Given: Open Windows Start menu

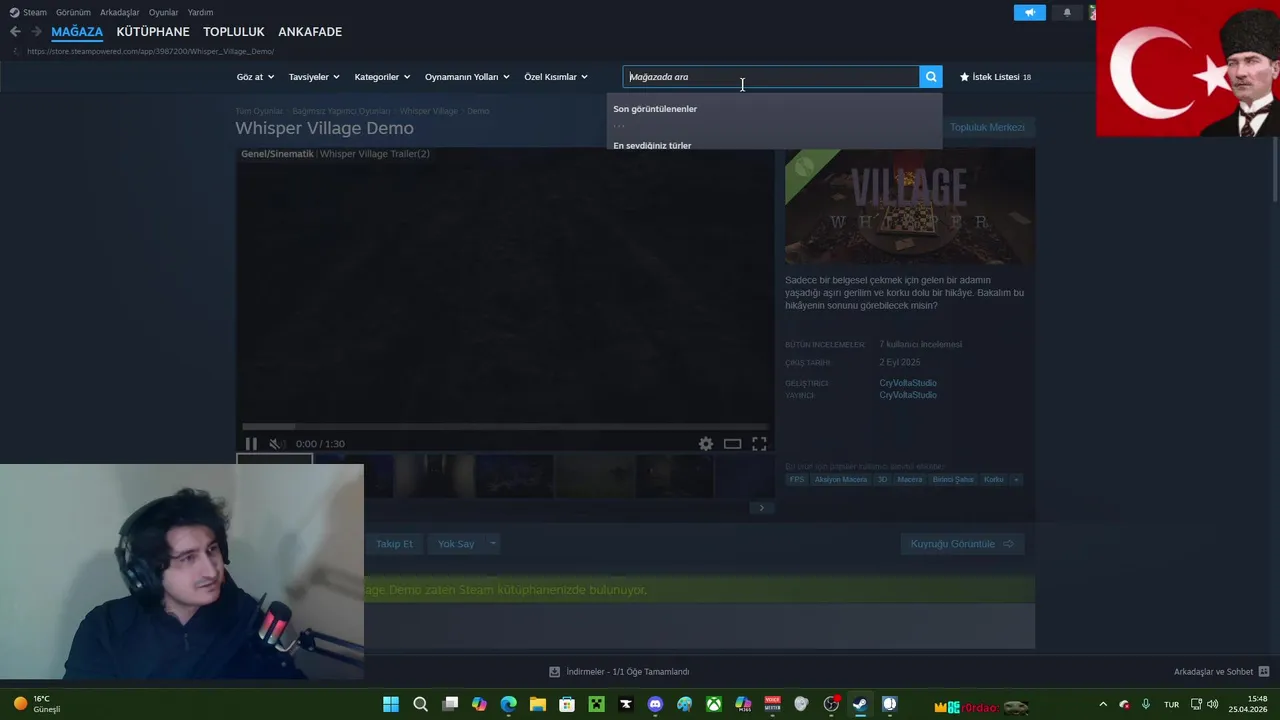Looking at the screenshot, I should click(x=391, y=705).
